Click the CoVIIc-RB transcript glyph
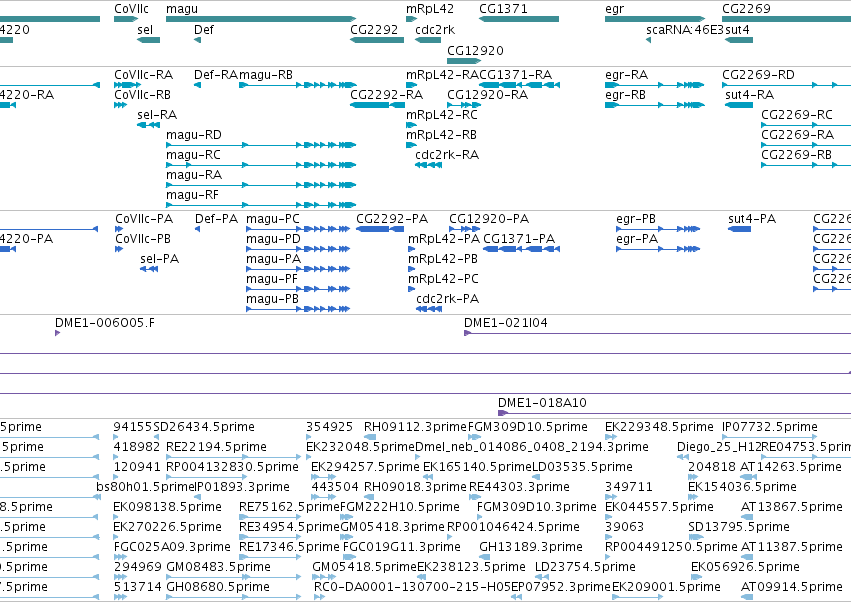The height and width of the screenshot is (602, 851). [120, 105]
